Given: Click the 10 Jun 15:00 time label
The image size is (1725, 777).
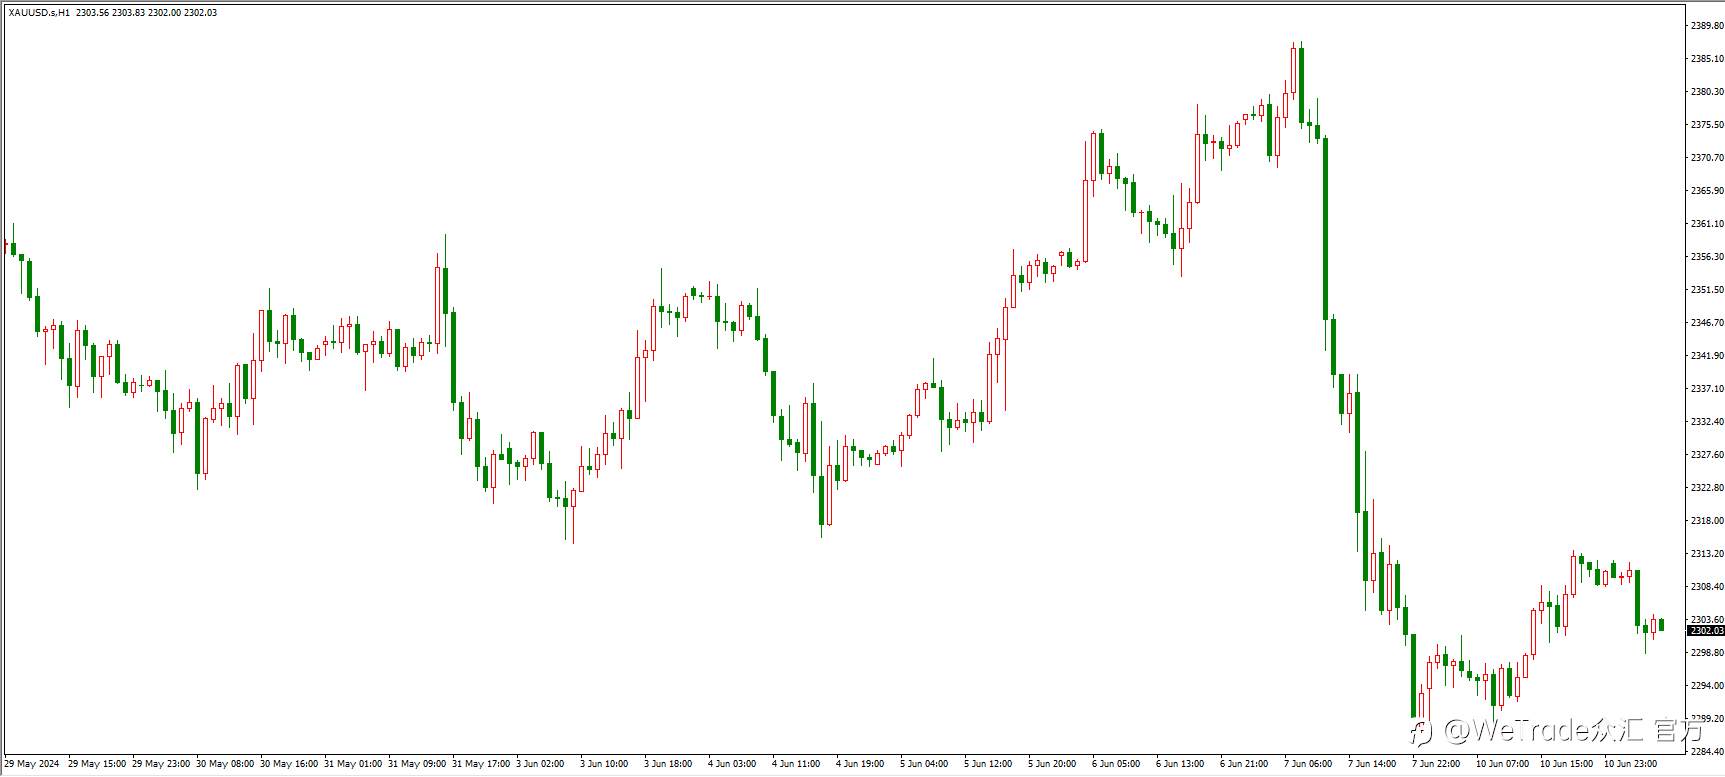Looking at the screenshot, I should (x=1569, y=764).
